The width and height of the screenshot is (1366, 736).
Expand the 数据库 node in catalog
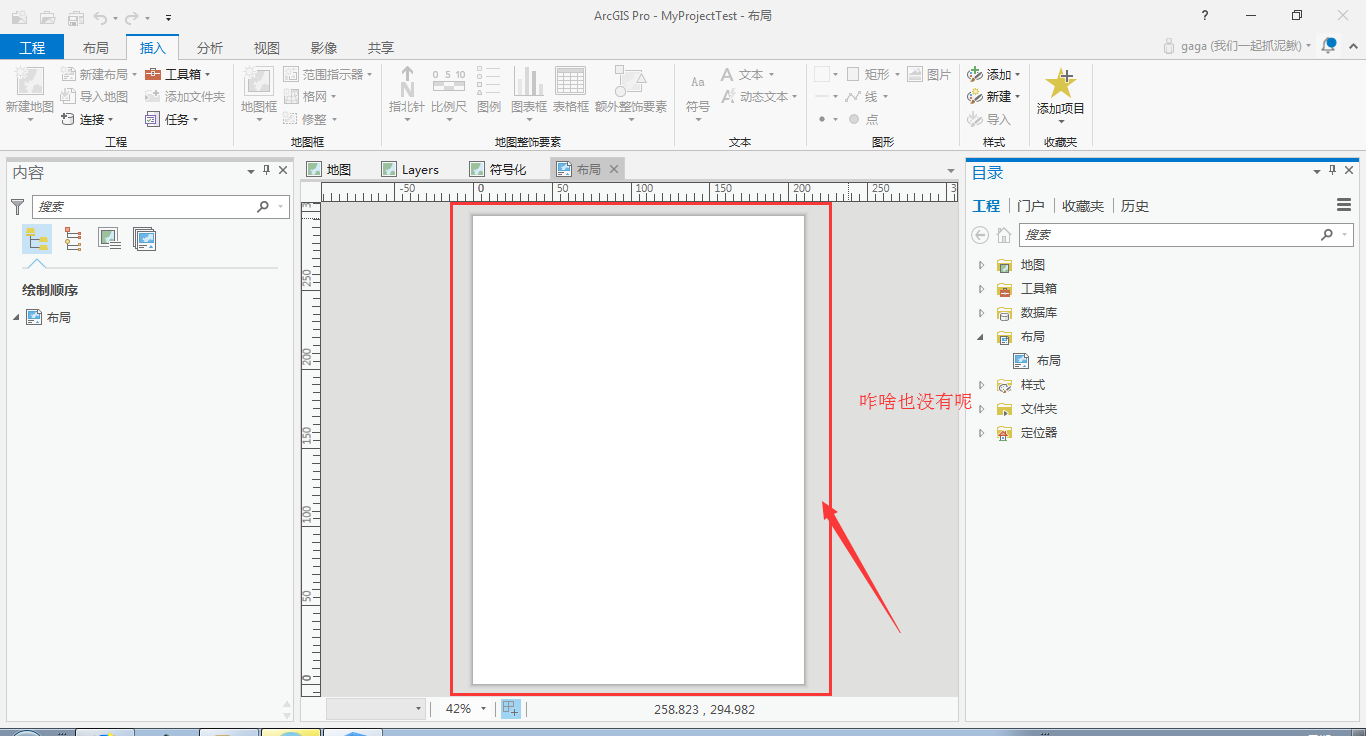coord(981,313)
